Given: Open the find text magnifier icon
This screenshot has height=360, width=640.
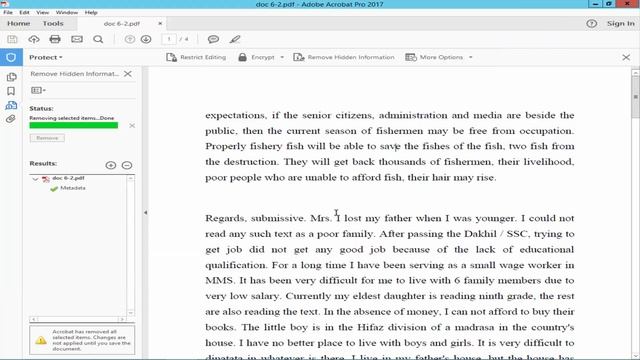Looking at the screenshot, I should [x=98, y=39].
